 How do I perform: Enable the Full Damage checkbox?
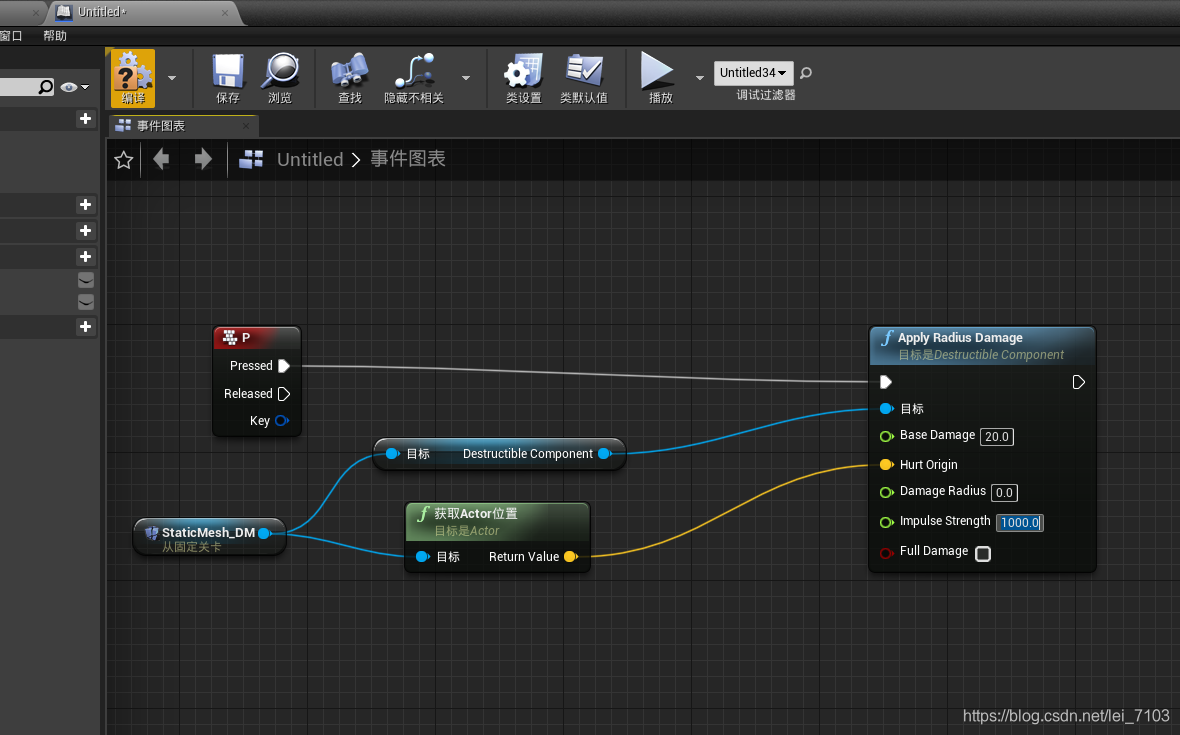pyautogui.click(x=983, y=554)
